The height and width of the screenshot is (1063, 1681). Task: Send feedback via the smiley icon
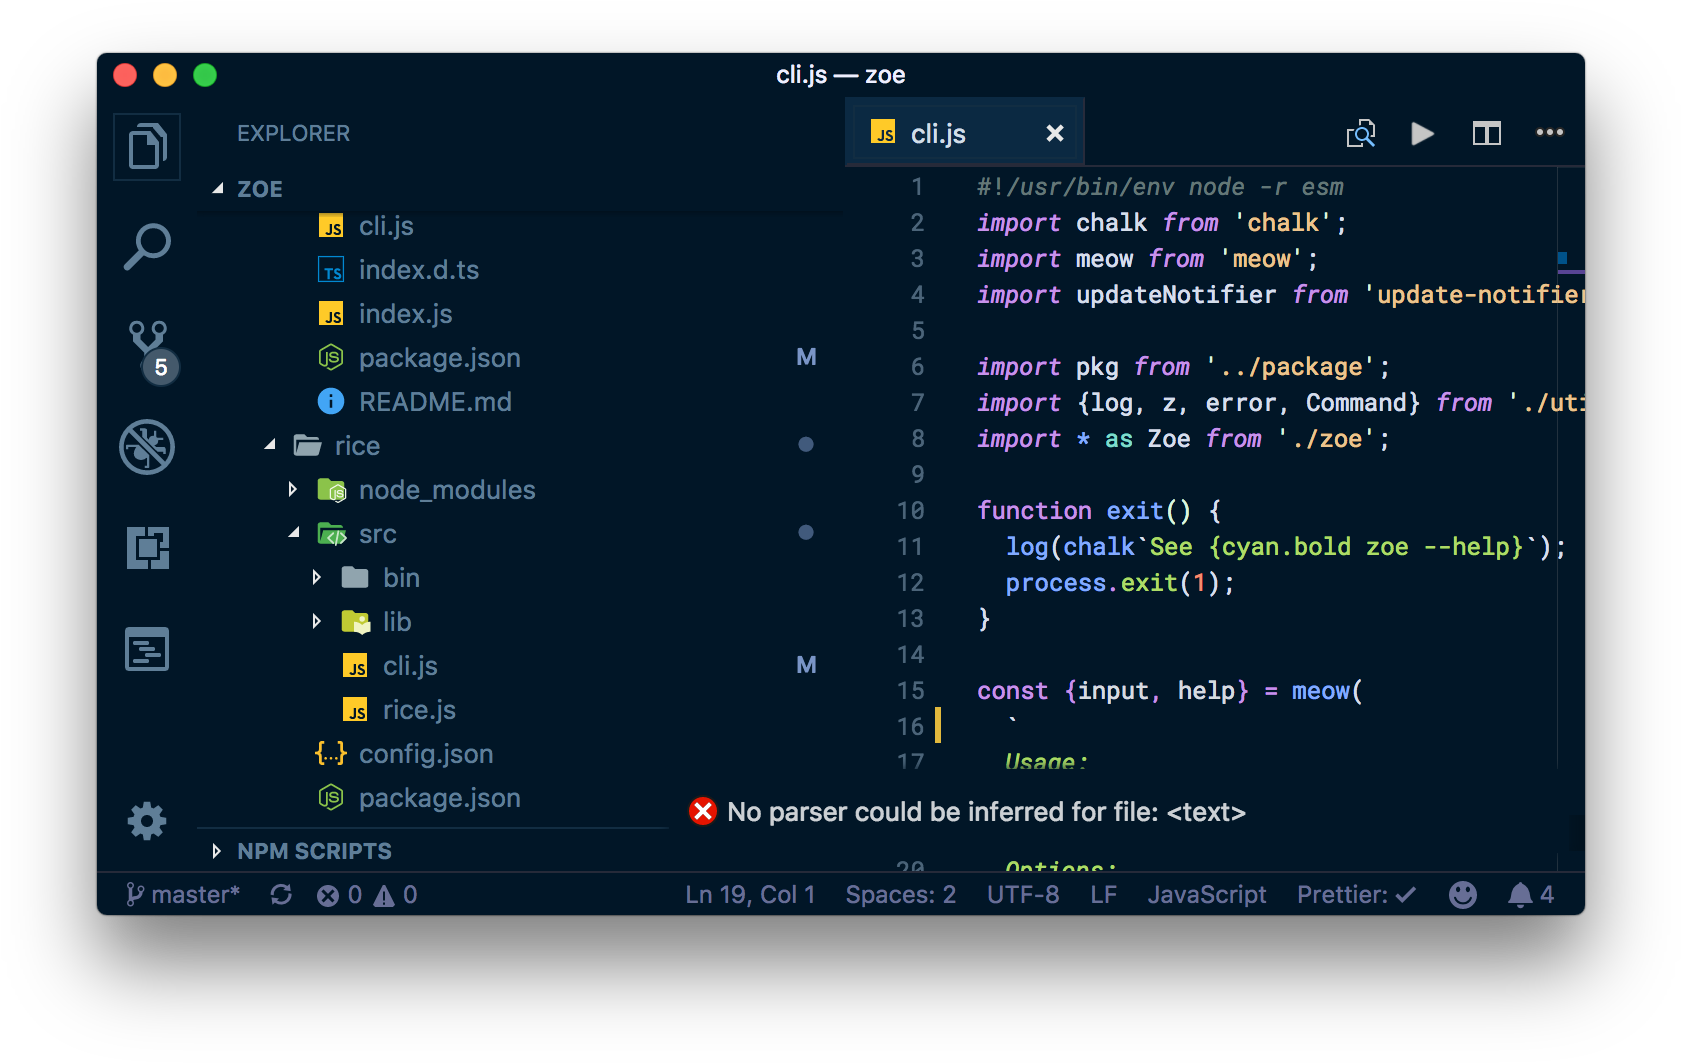[x=1463, y=894]
